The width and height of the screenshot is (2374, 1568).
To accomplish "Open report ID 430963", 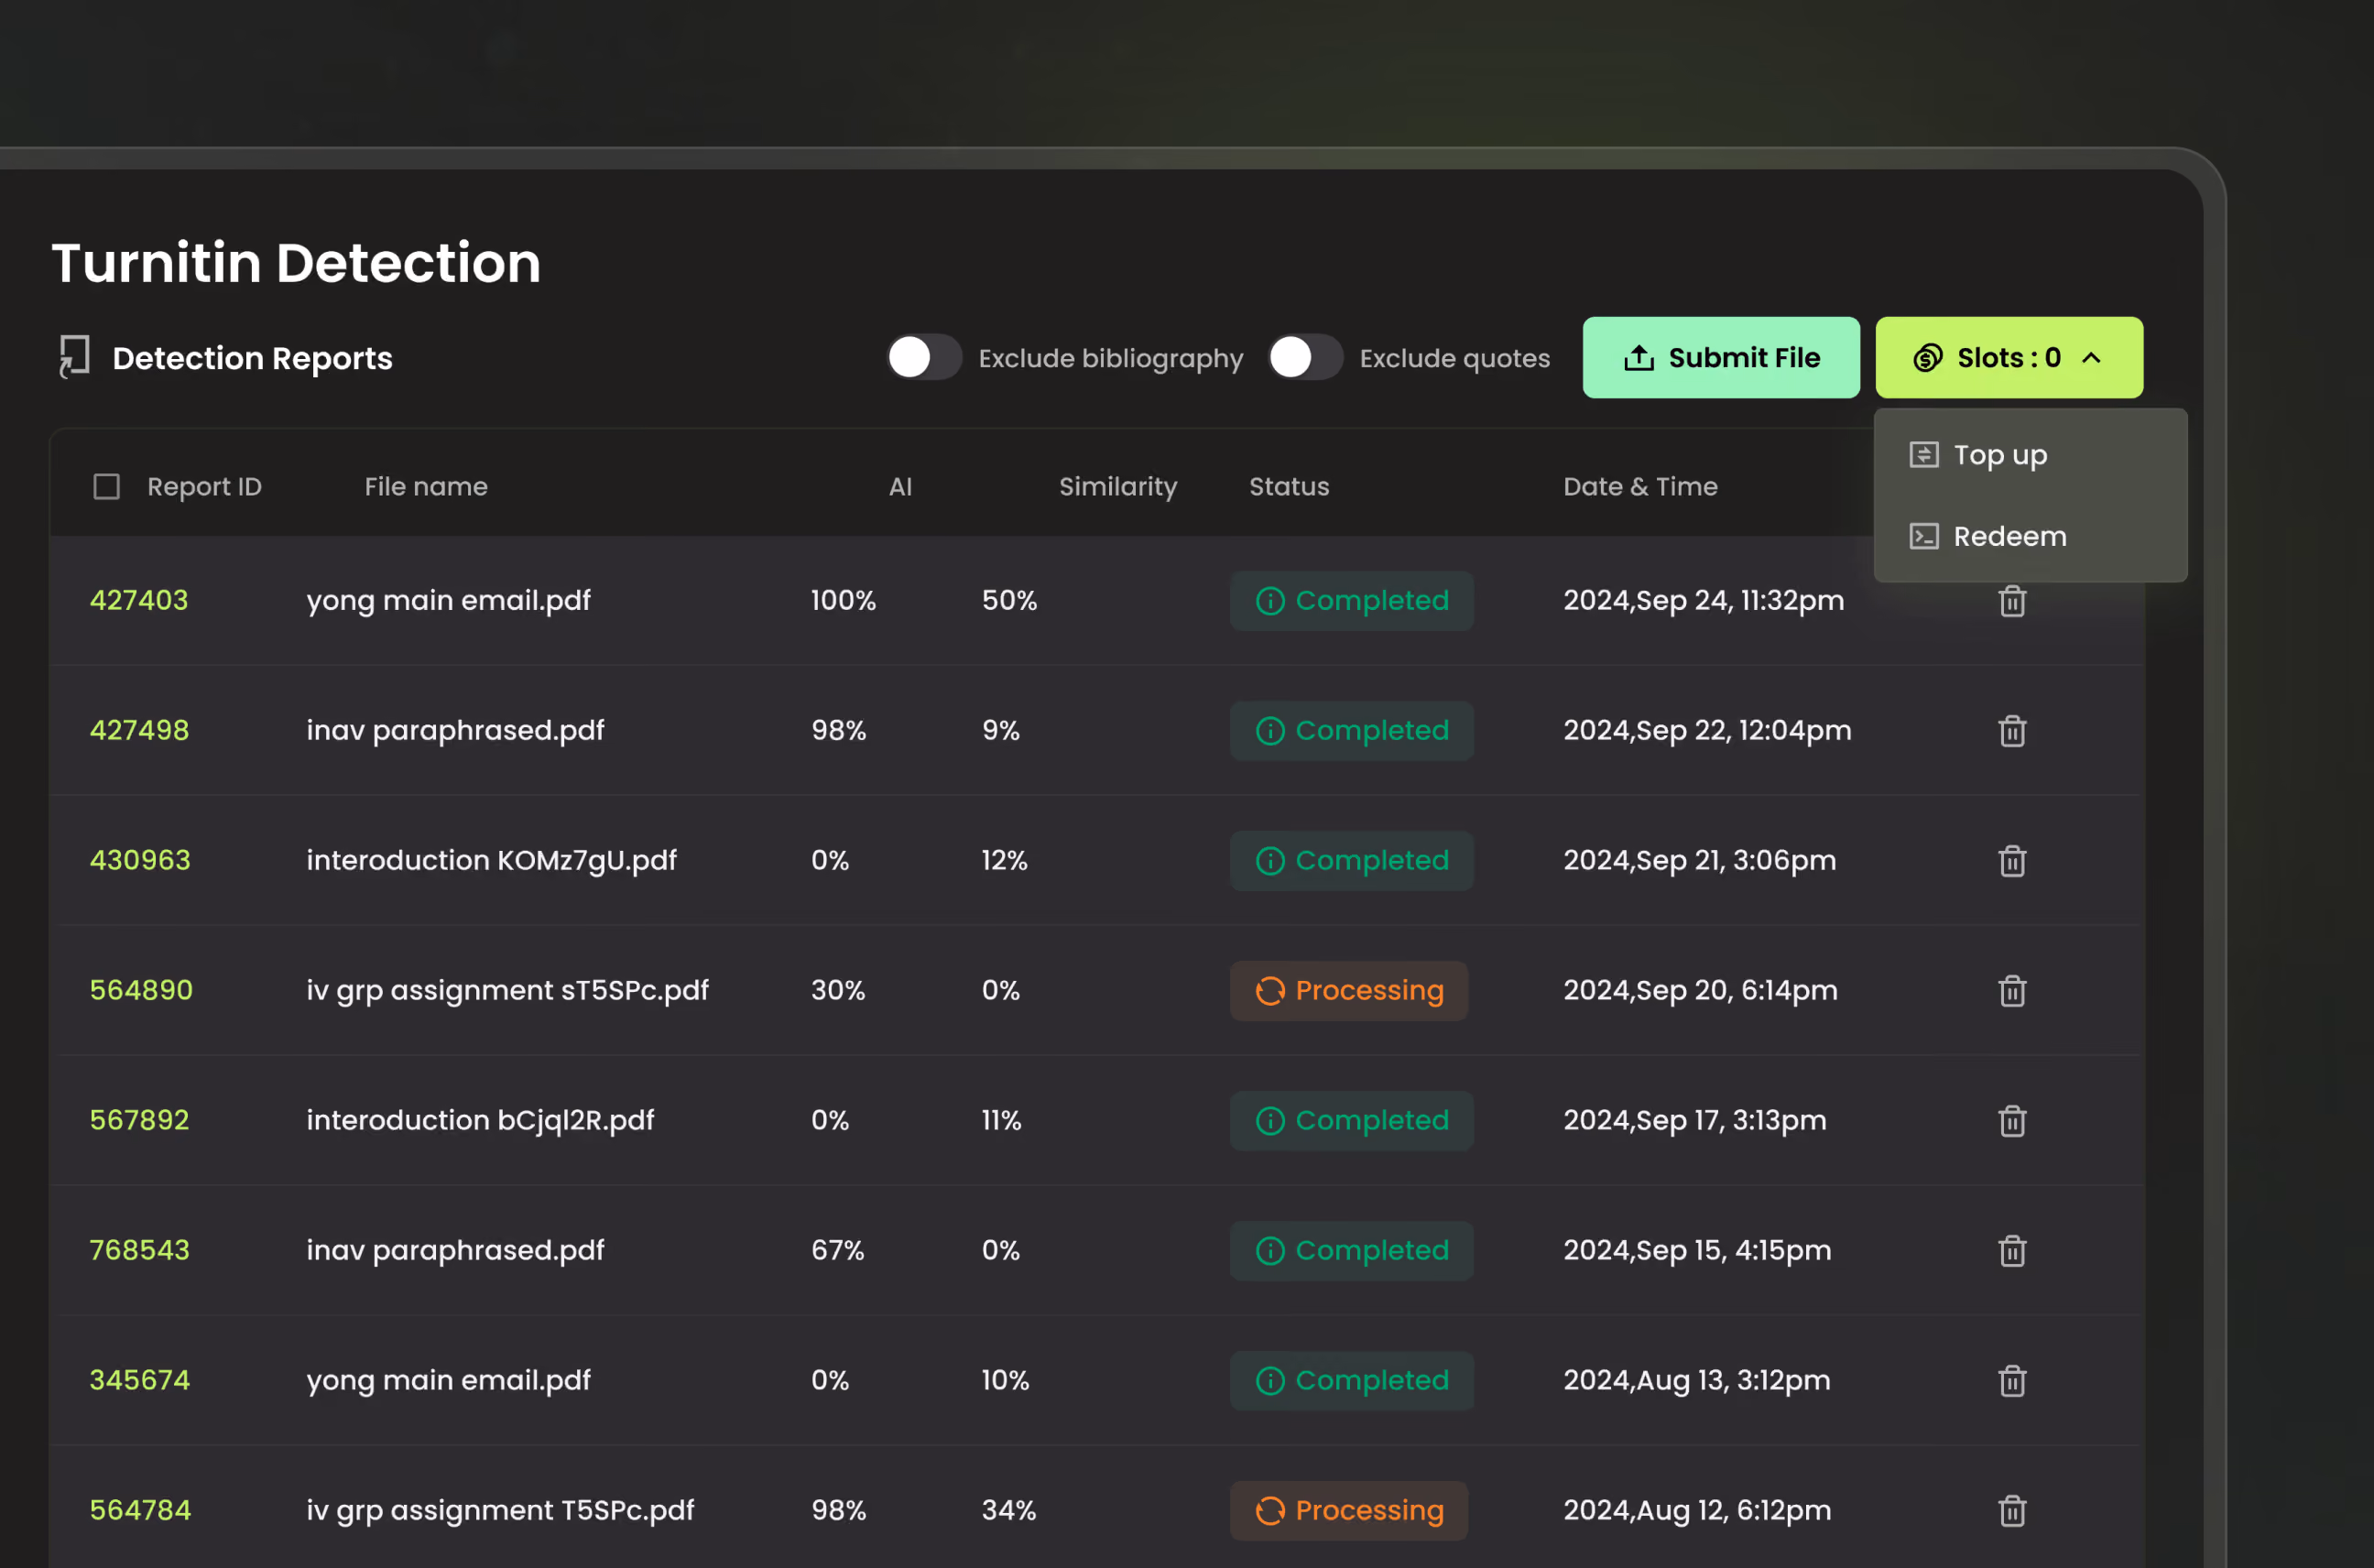I will [140, 860].
